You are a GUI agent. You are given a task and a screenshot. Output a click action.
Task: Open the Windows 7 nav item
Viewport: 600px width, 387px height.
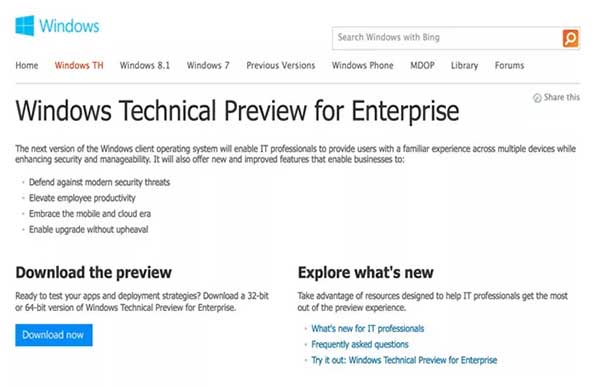(208, 65)
